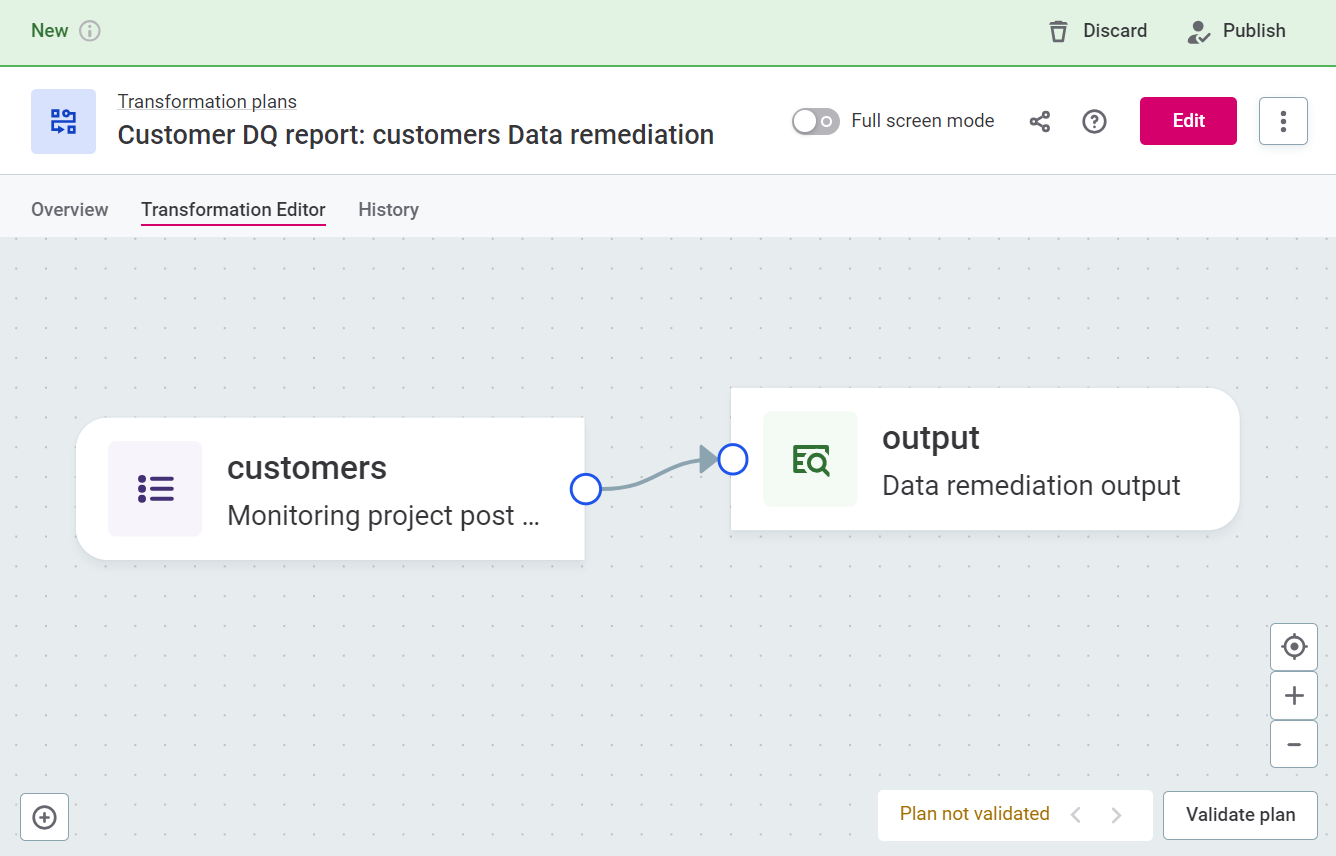Click the info icon next to New
Image resolution: width=1336 pixels, height=856 pixels.
(x=90, y=31)
